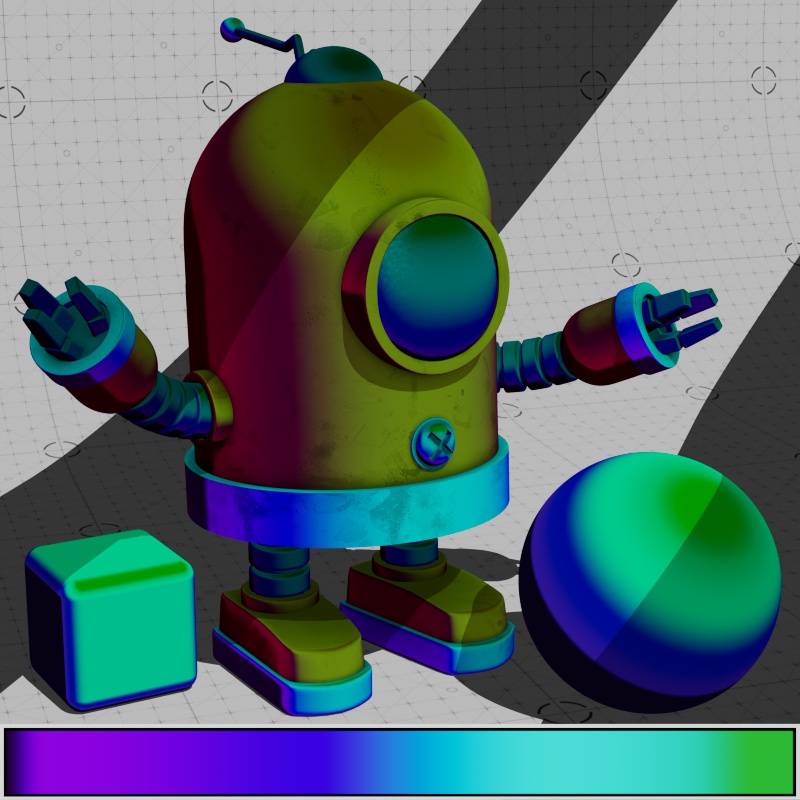Select the robot's front foot

click(x=292, y=648)
